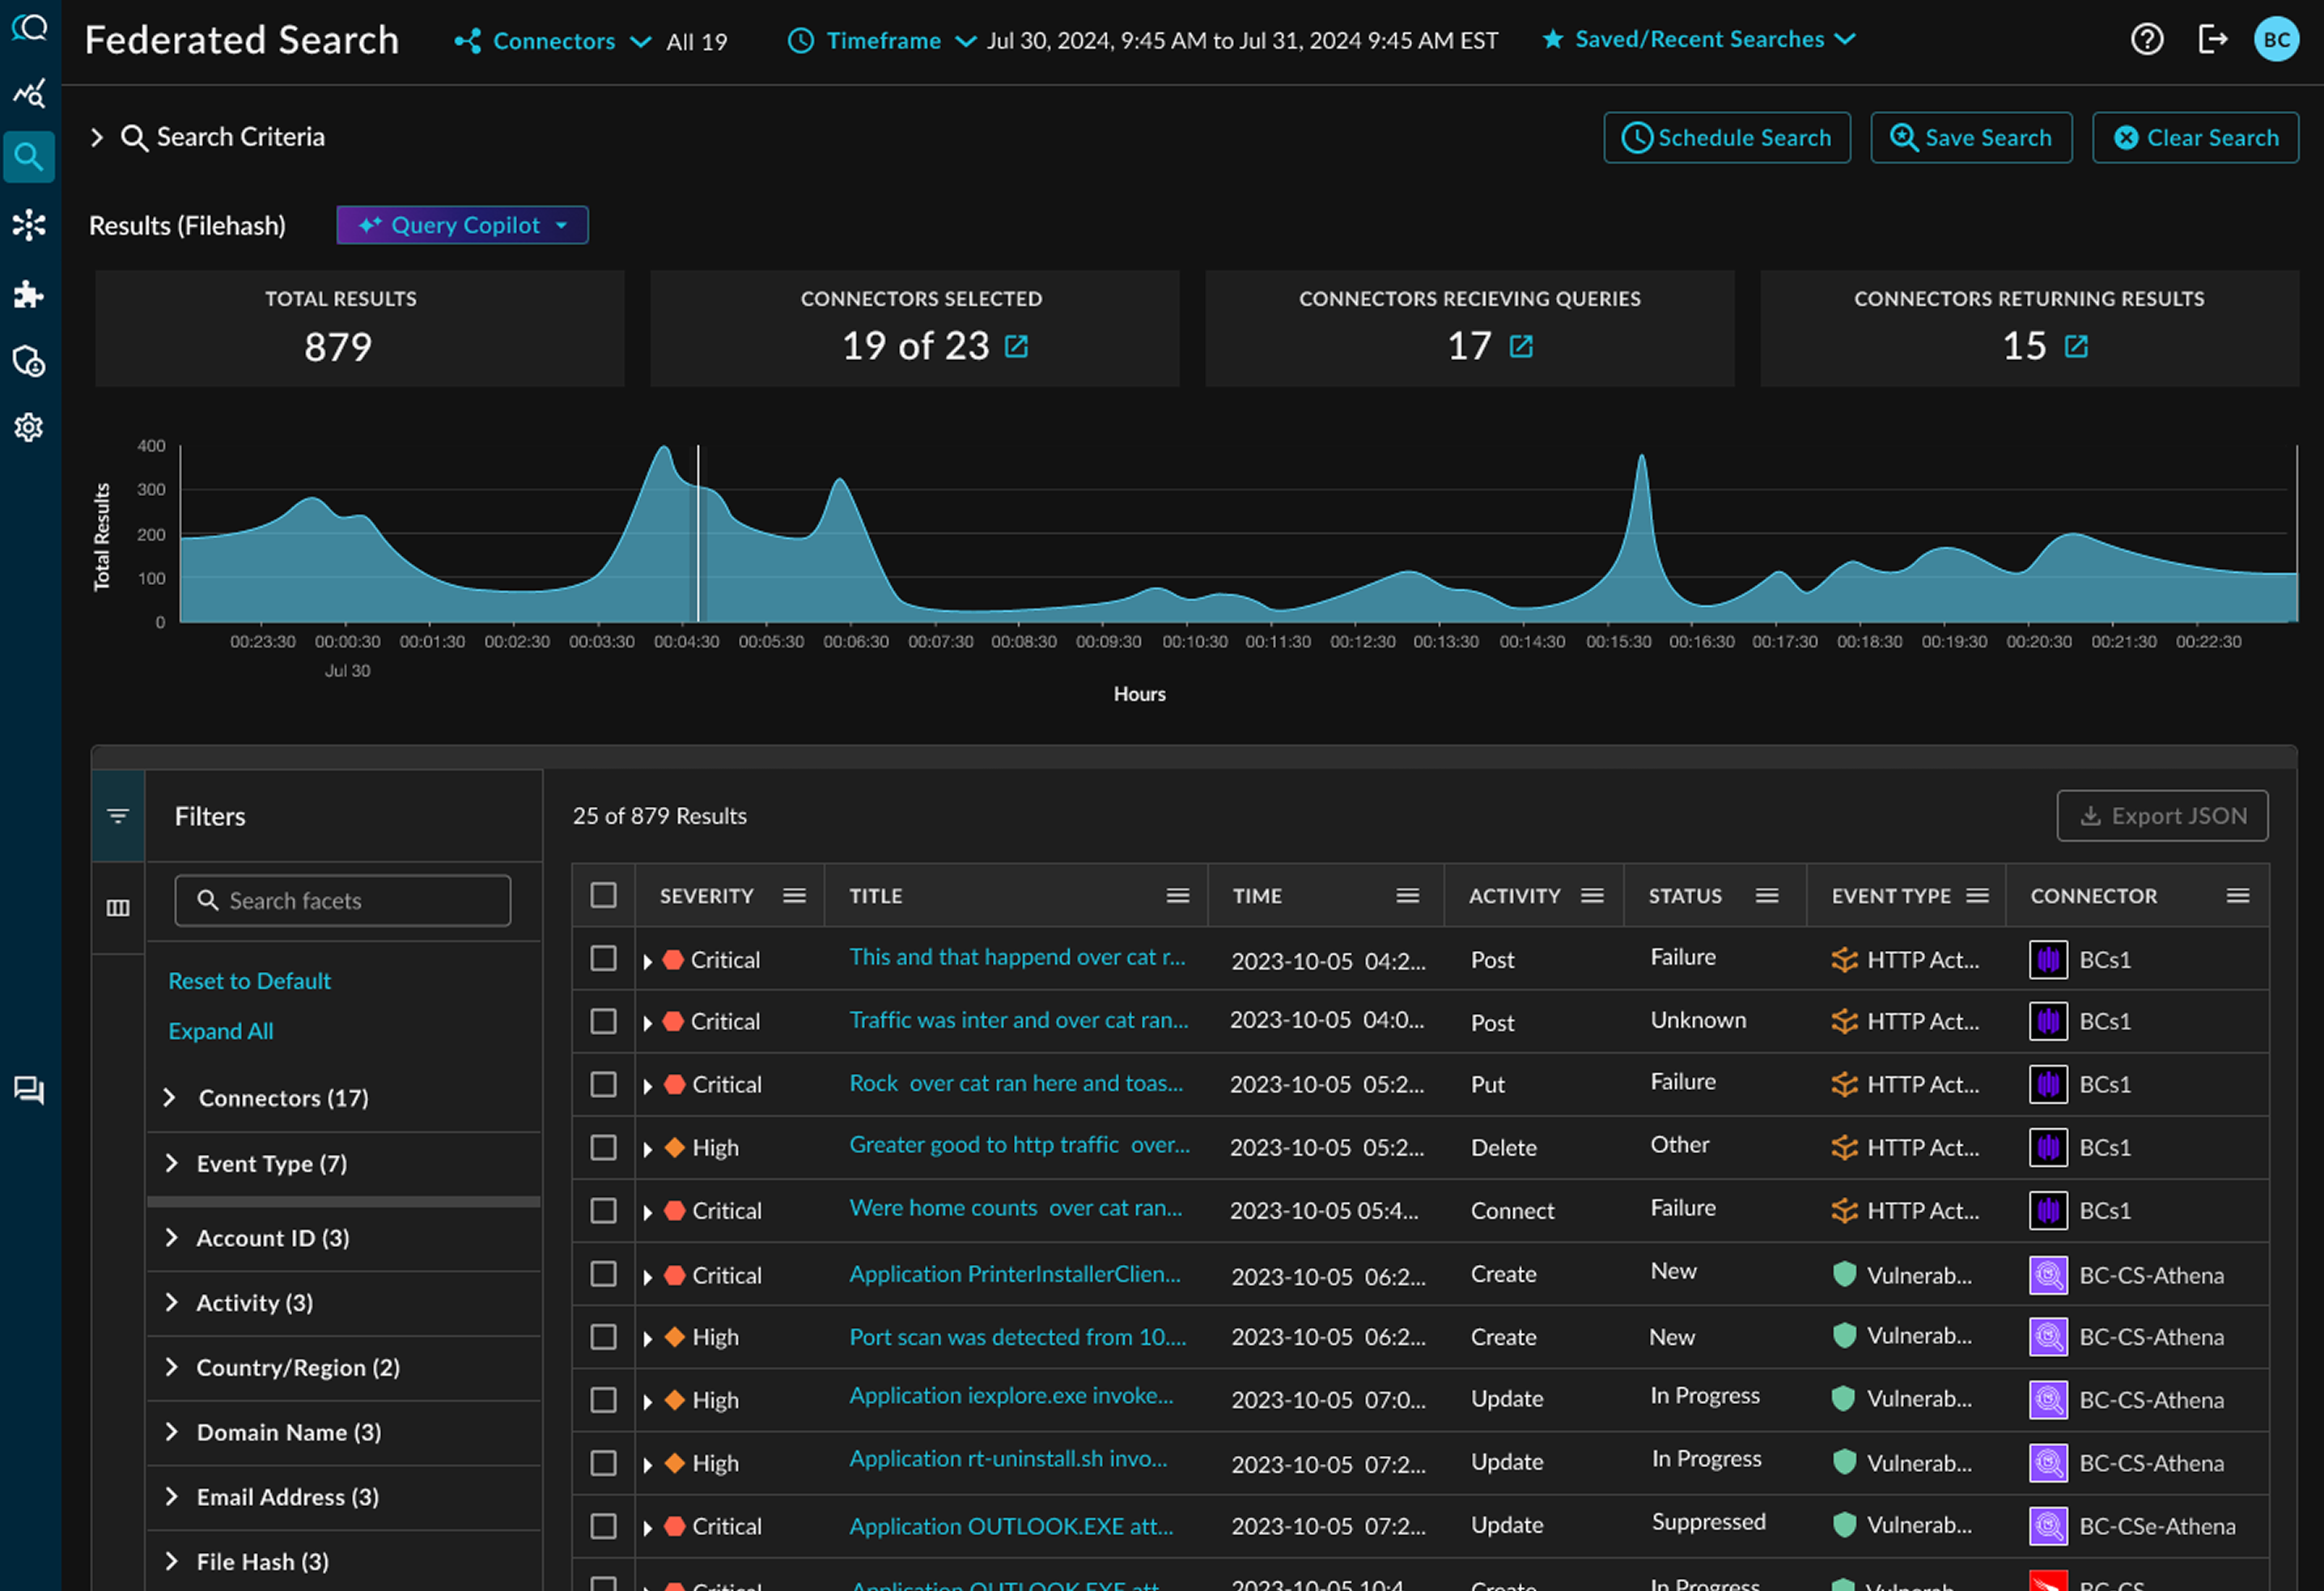Open the help question mark icon
This screenshot has height=1591, width=2324.
[2147, 40]
